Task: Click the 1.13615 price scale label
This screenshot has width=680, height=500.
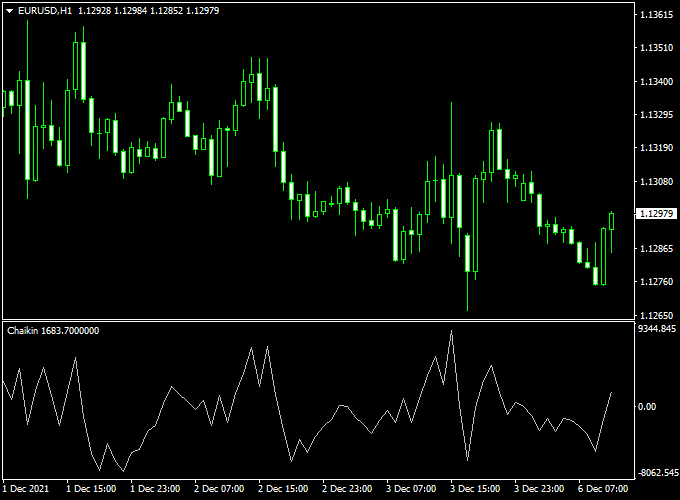Action: 657,15
